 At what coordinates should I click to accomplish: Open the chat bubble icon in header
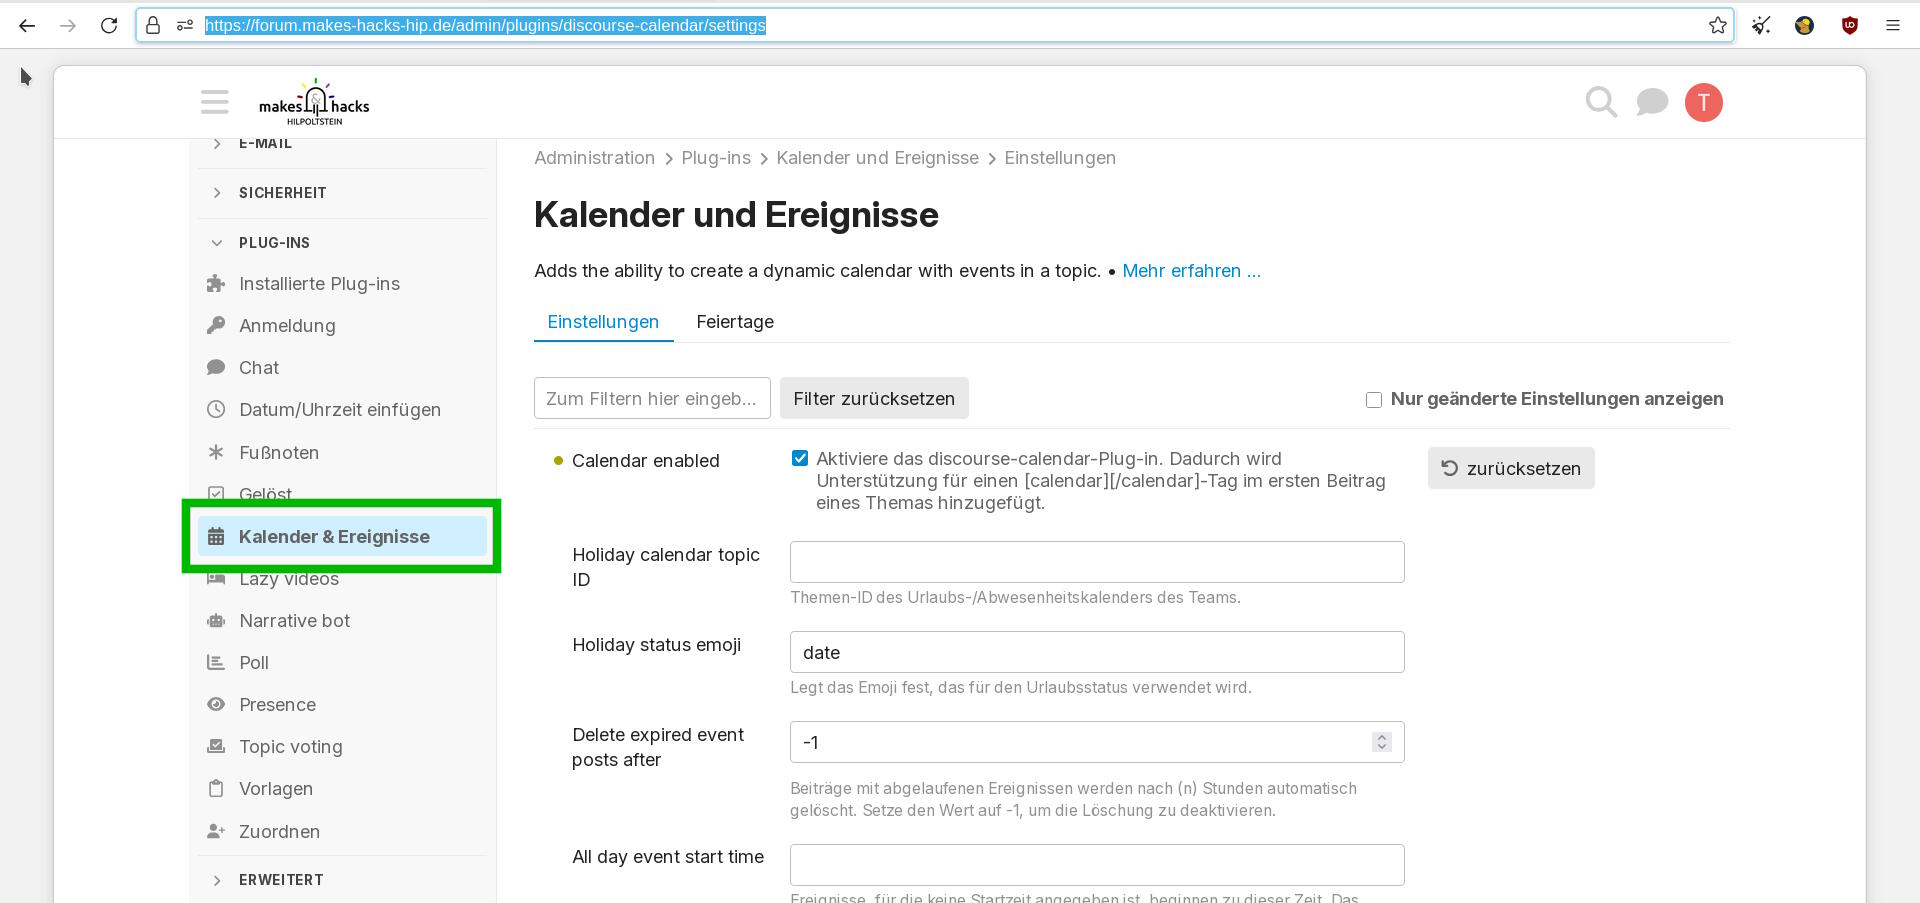pyautogui.click(x=1651, y=102)
